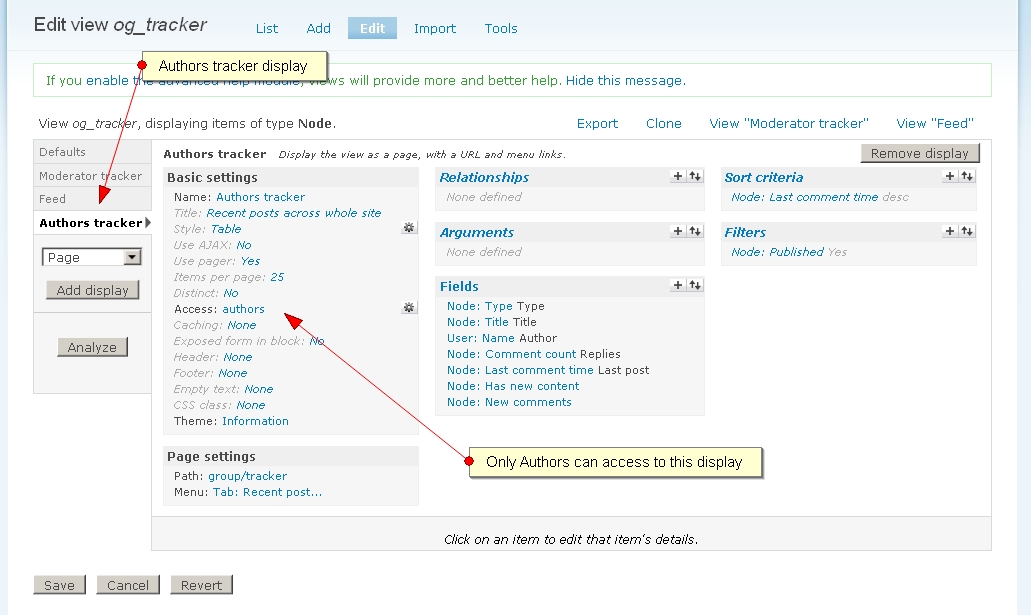Edit Menu Tab: Recent post...

[x=267, y=492]
